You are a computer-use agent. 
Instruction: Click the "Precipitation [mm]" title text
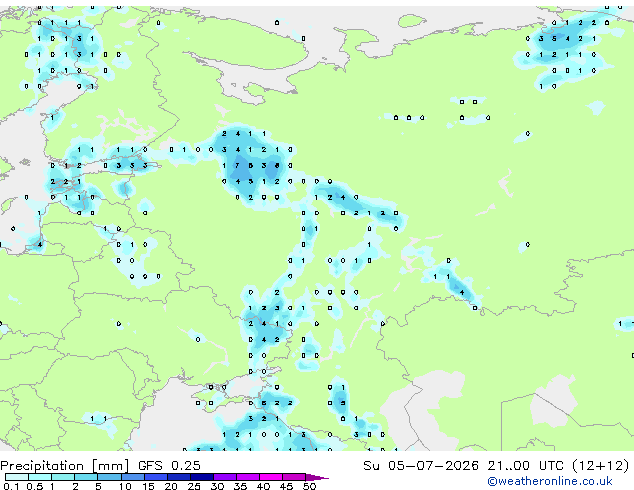(x=65, y=466)
